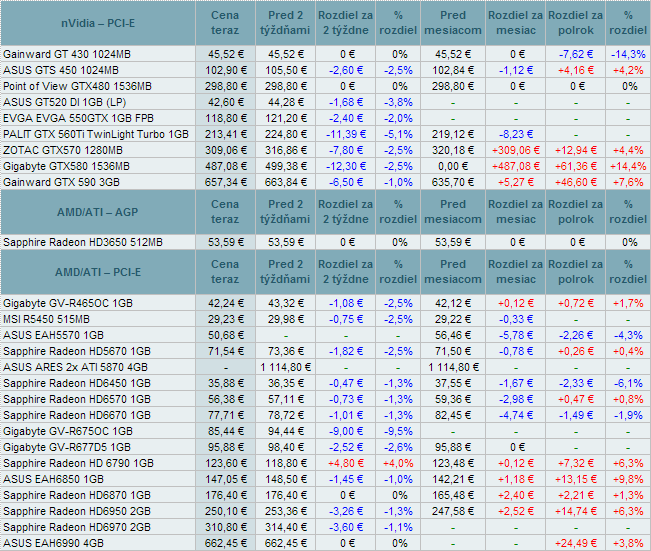Select the +46,60 € half-year difference cell
Image resolution: width=651 pixels, height=551 pixels.
576,182
